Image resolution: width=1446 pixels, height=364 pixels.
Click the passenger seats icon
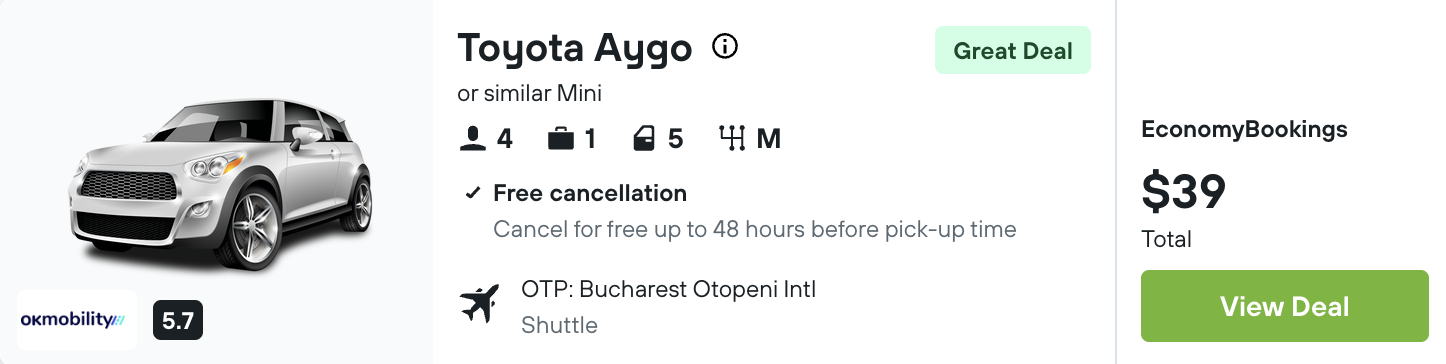[x=472, y=138]
